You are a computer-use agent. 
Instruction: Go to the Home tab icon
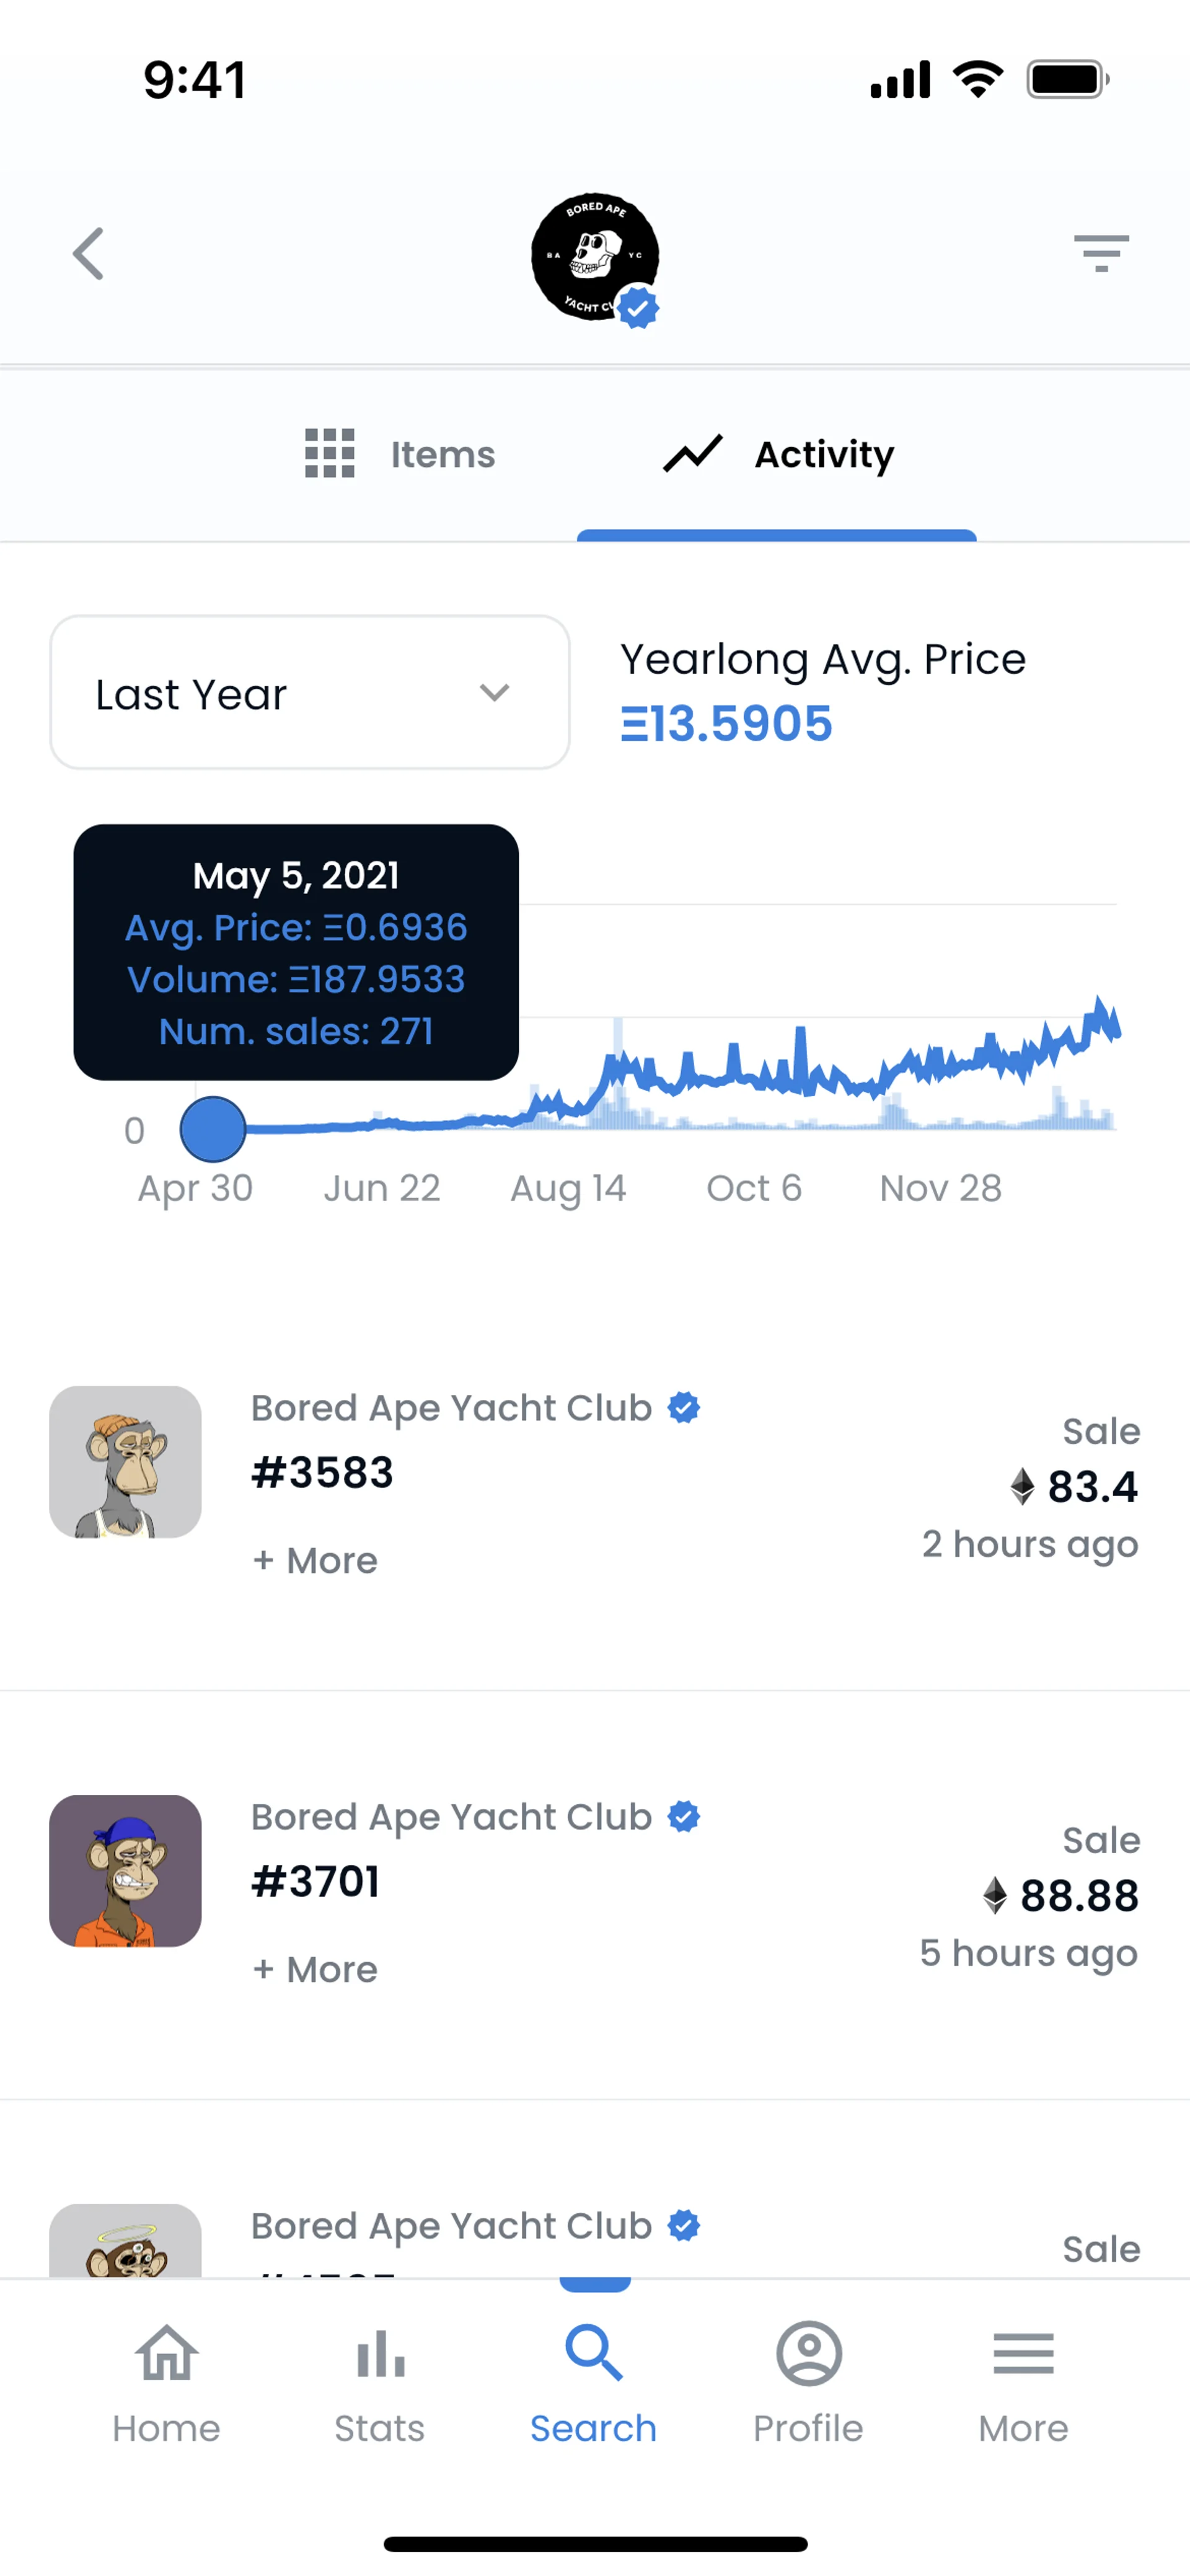166,2354
